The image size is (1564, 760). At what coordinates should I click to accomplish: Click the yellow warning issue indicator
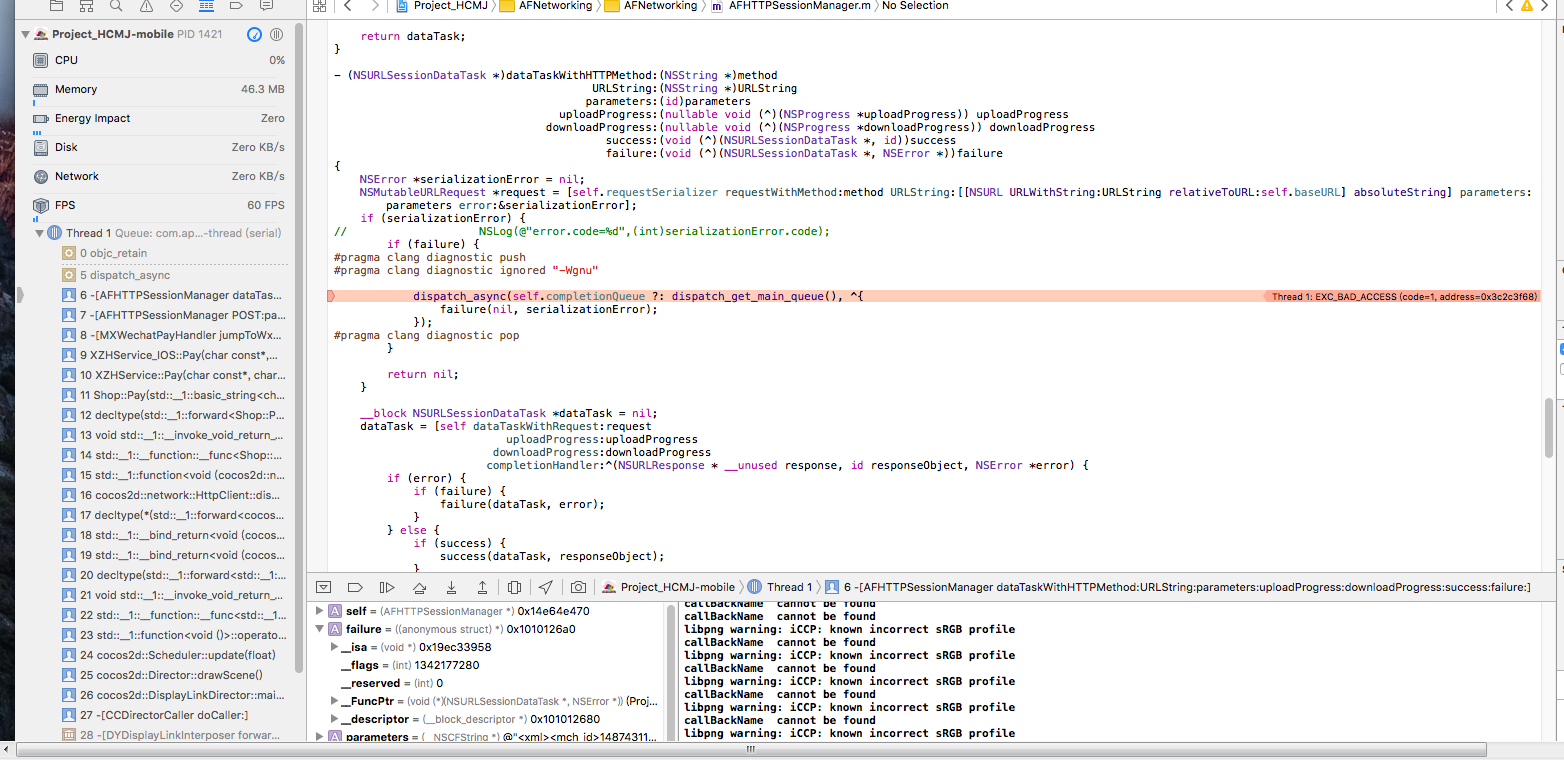tap(1527, 5)
